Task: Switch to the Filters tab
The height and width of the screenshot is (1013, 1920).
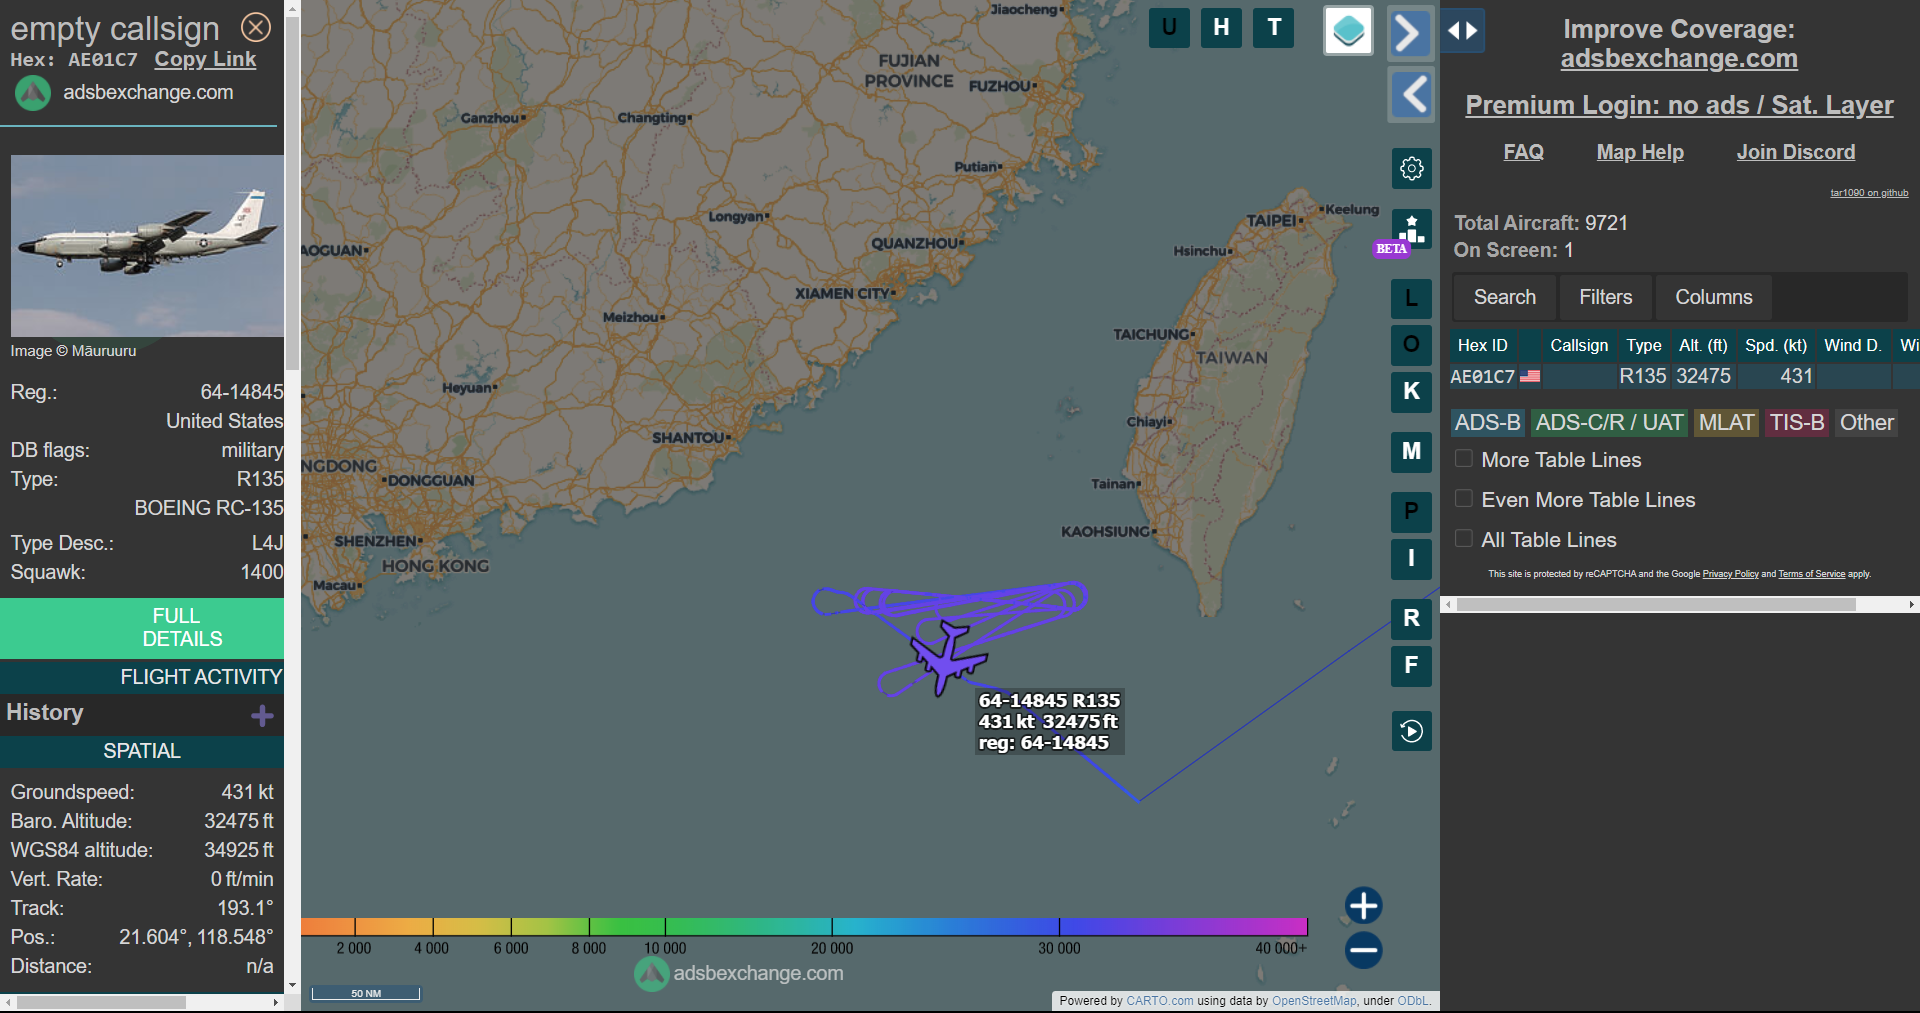Action: coord(1605,297)
